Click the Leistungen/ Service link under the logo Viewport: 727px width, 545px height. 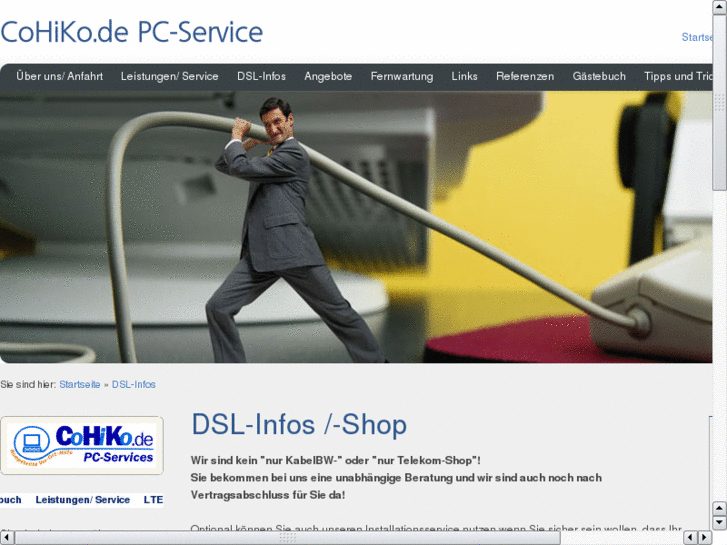(83, 500)
